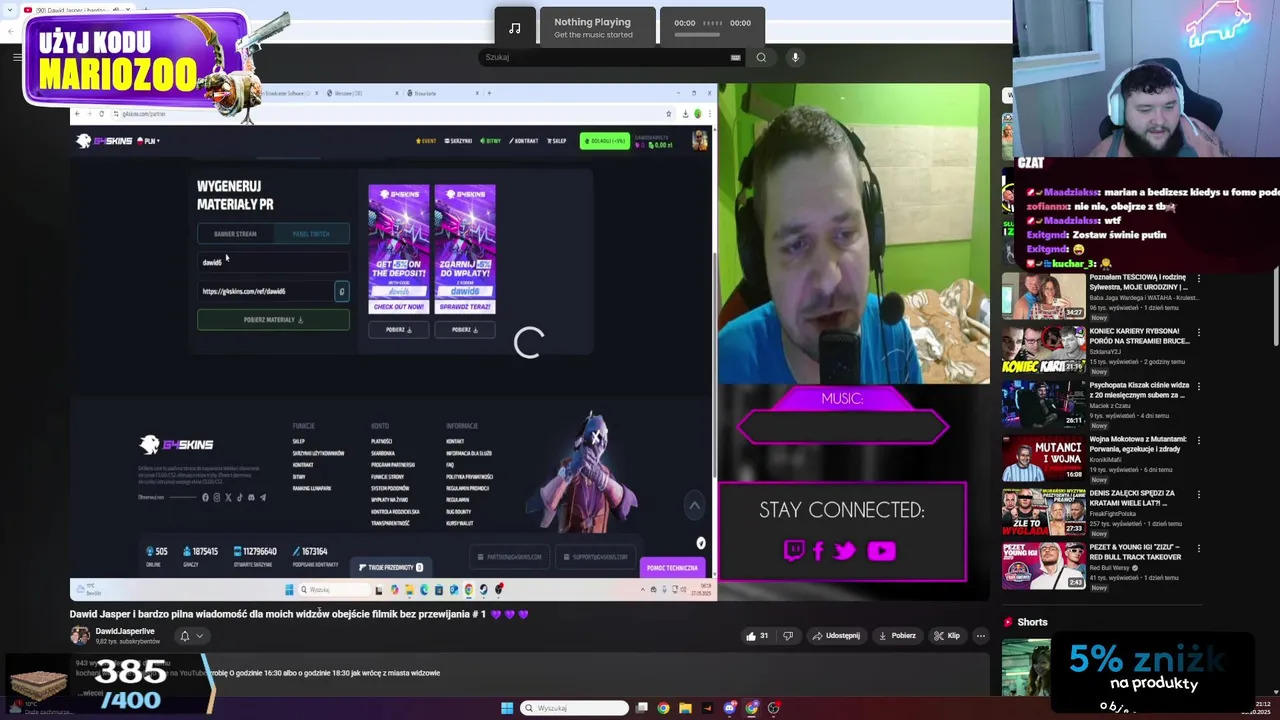Open the Facebook icon in G4Skins footer
The image size is (1280, 720).
[x=205, y=497]
